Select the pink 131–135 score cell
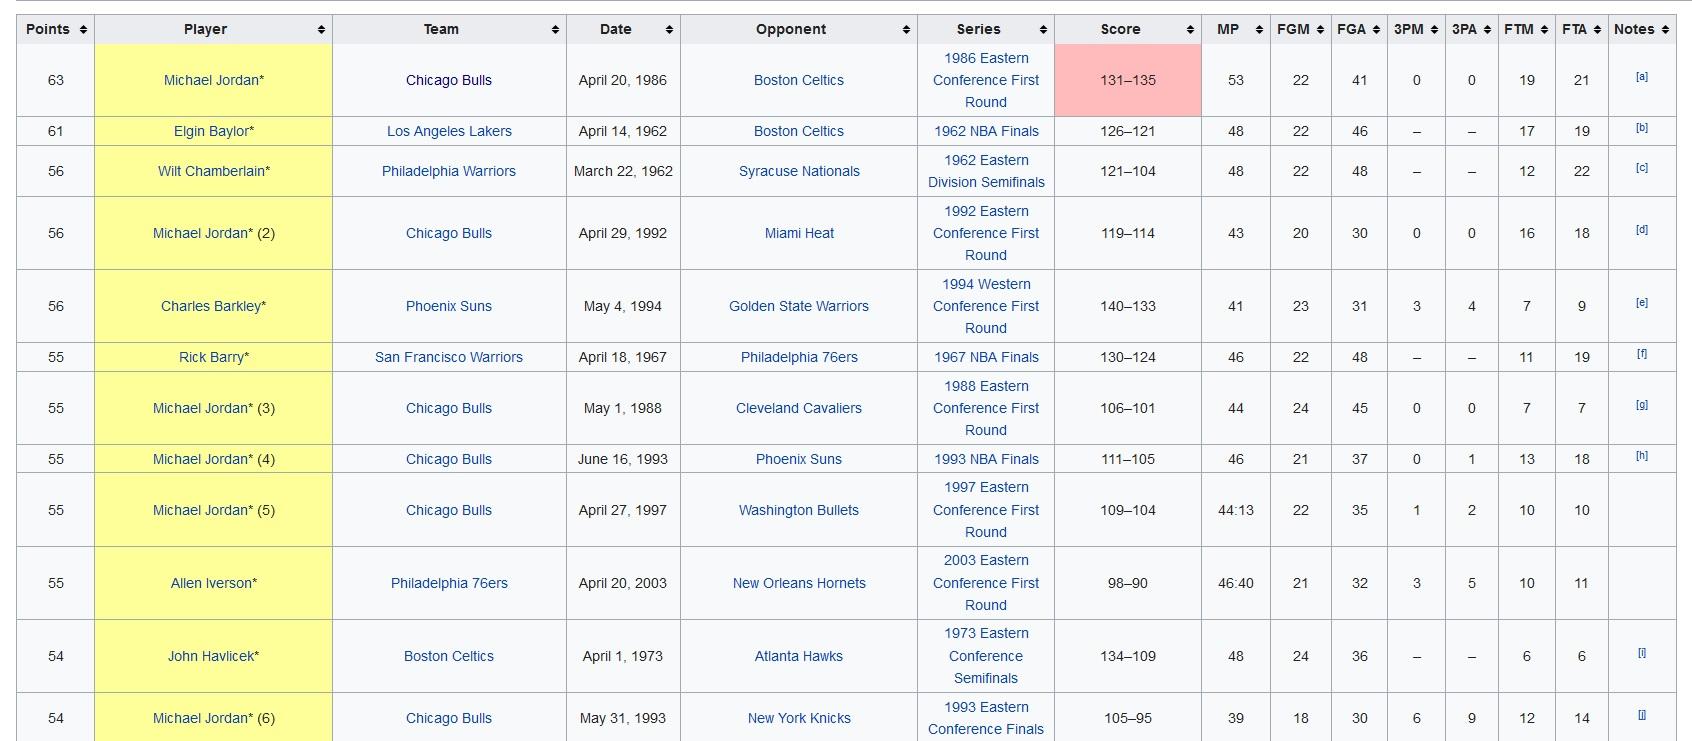1692x741 pixels. tap(1128, 80)
